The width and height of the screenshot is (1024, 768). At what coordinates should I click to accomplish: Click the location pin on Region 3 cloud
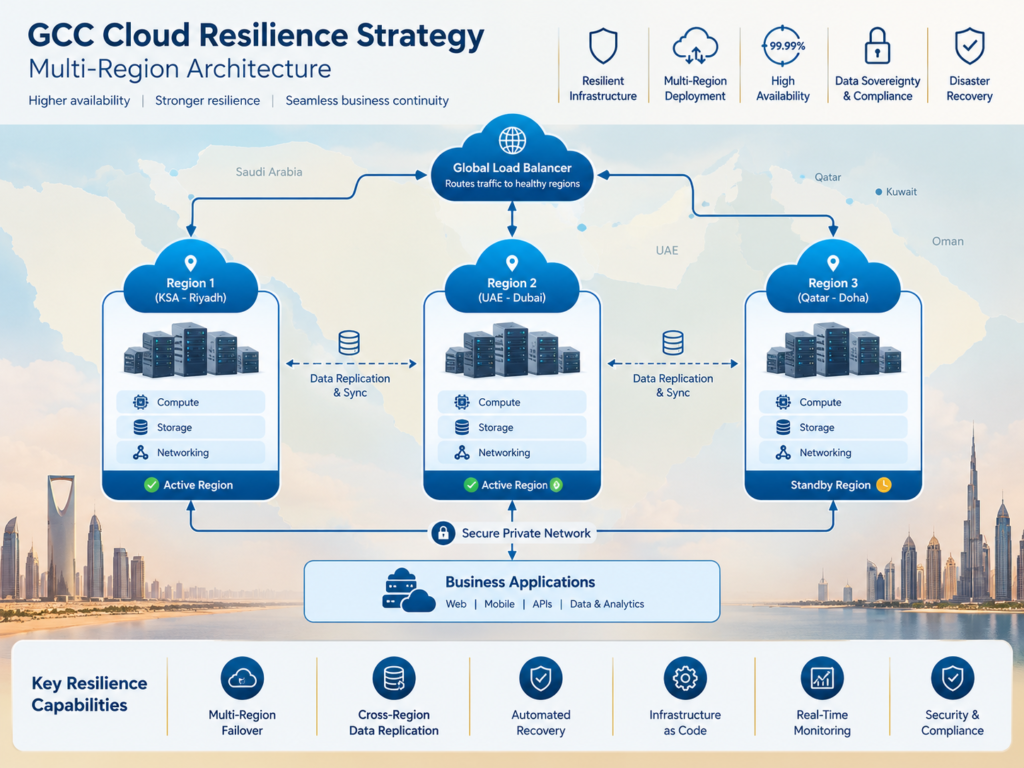(x=833, y=263)
